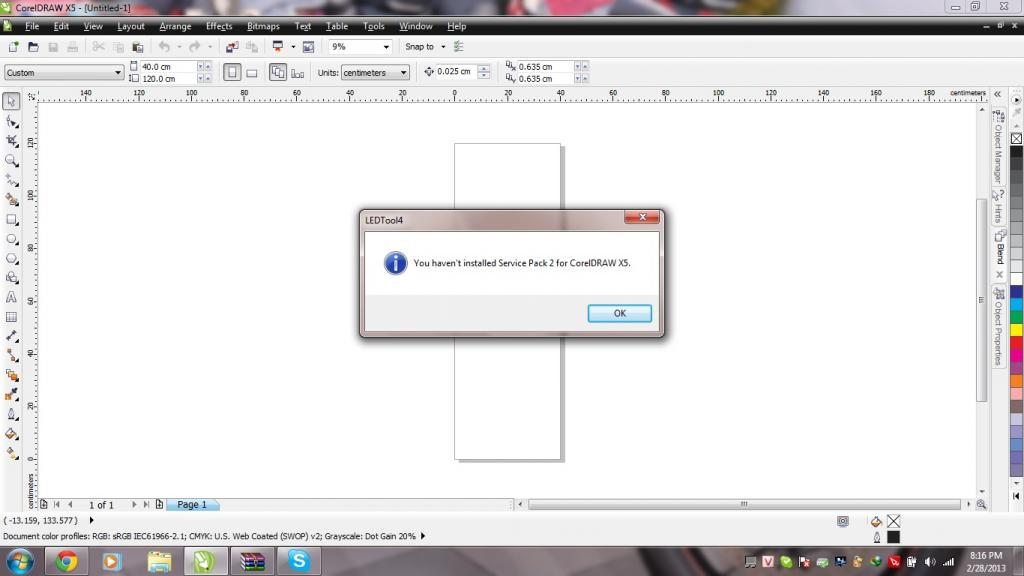Image resolution: width=1024 pixels, height=576 pixels.
Task: Open the Tools menu
Action: pos(374,26)
